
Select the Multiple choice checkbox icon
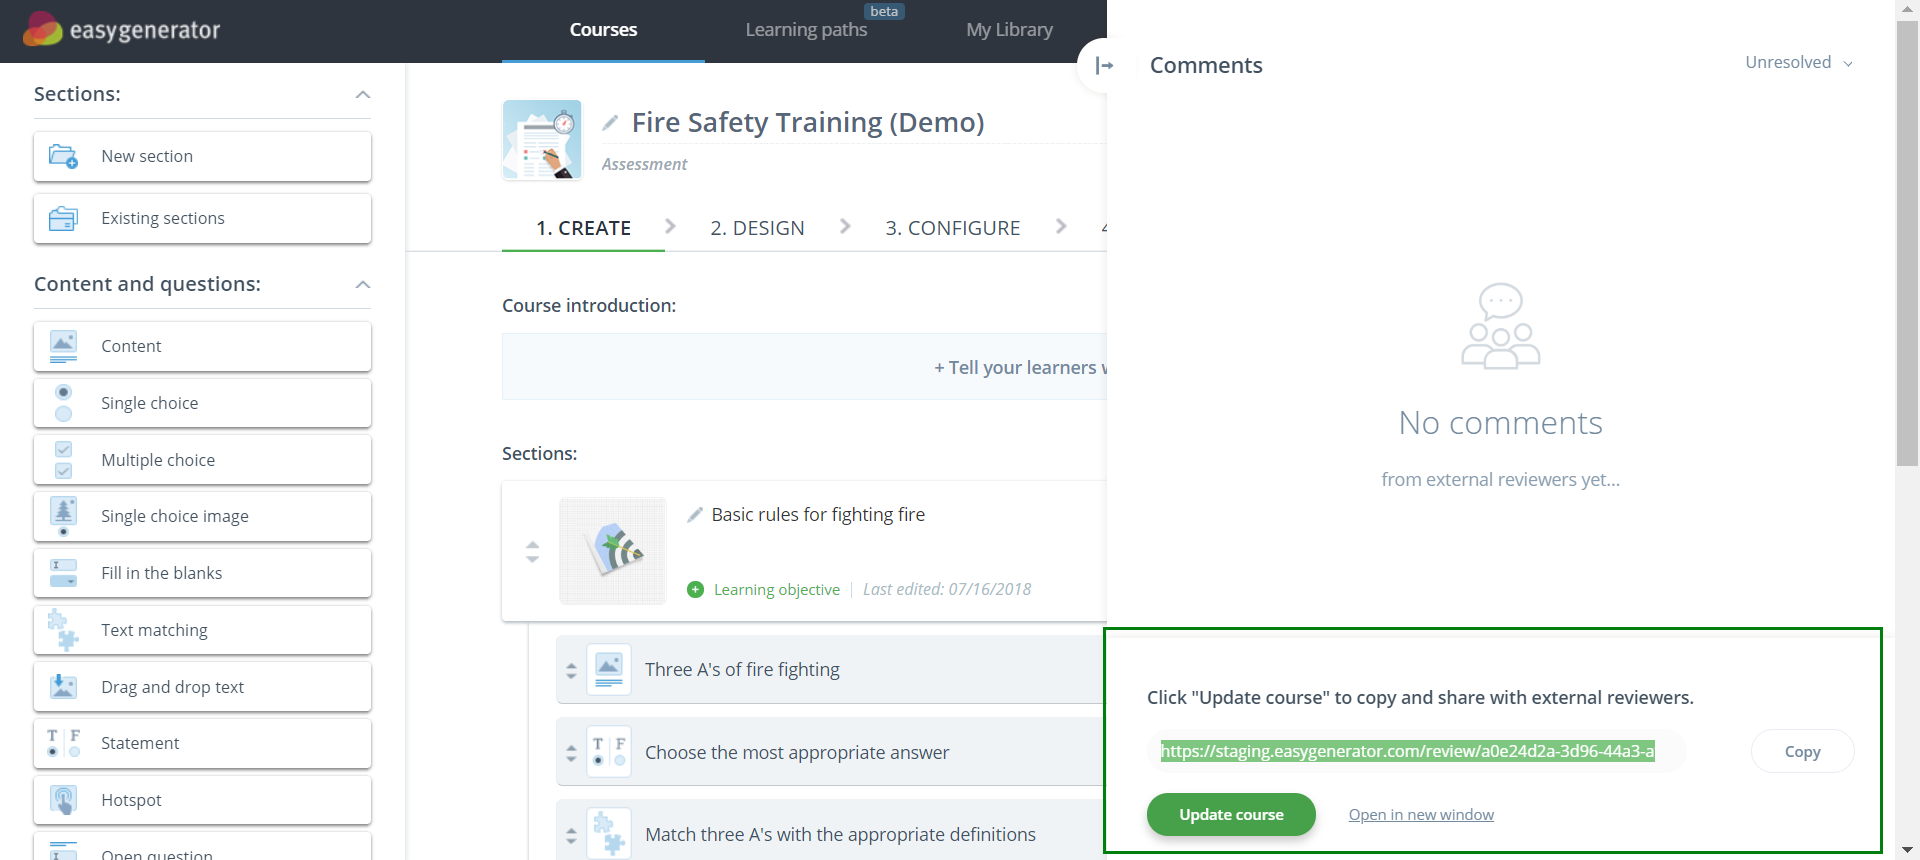64,460
